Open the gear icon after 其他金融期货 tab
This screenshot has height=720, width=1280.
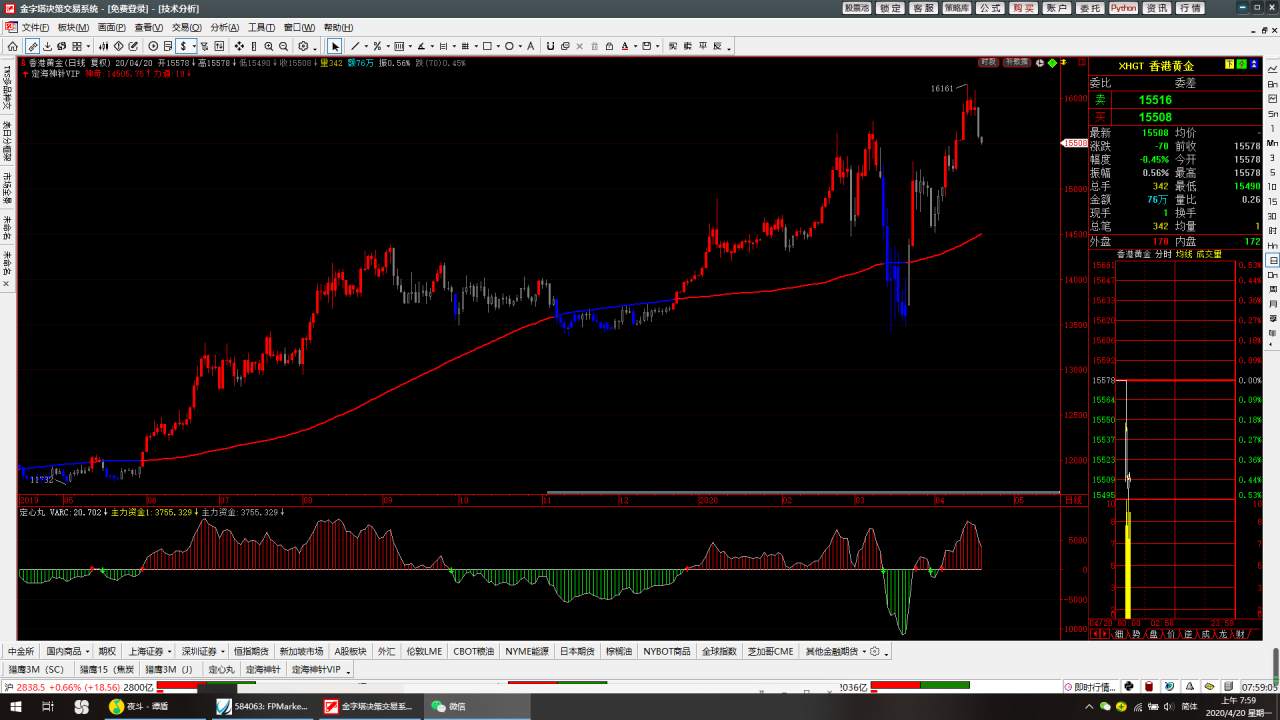point(874,651)
